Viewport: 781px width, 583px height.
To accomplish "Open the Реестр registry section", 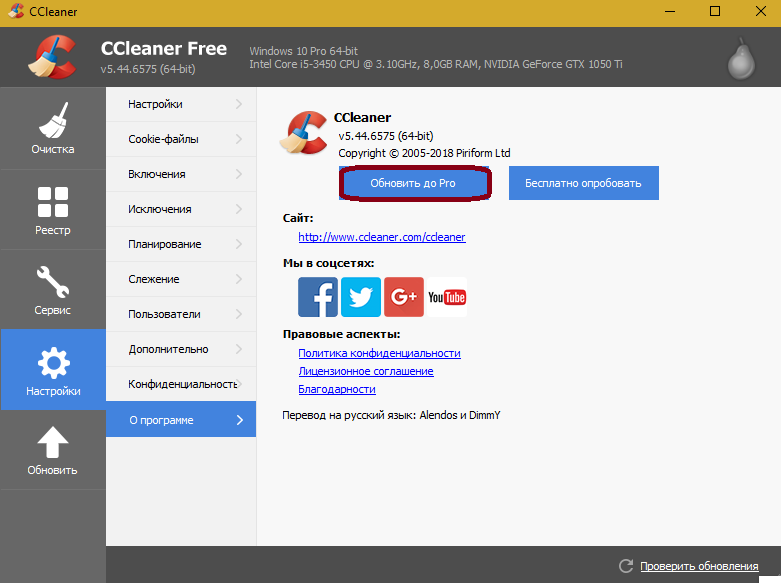I will tap(52, 209).
